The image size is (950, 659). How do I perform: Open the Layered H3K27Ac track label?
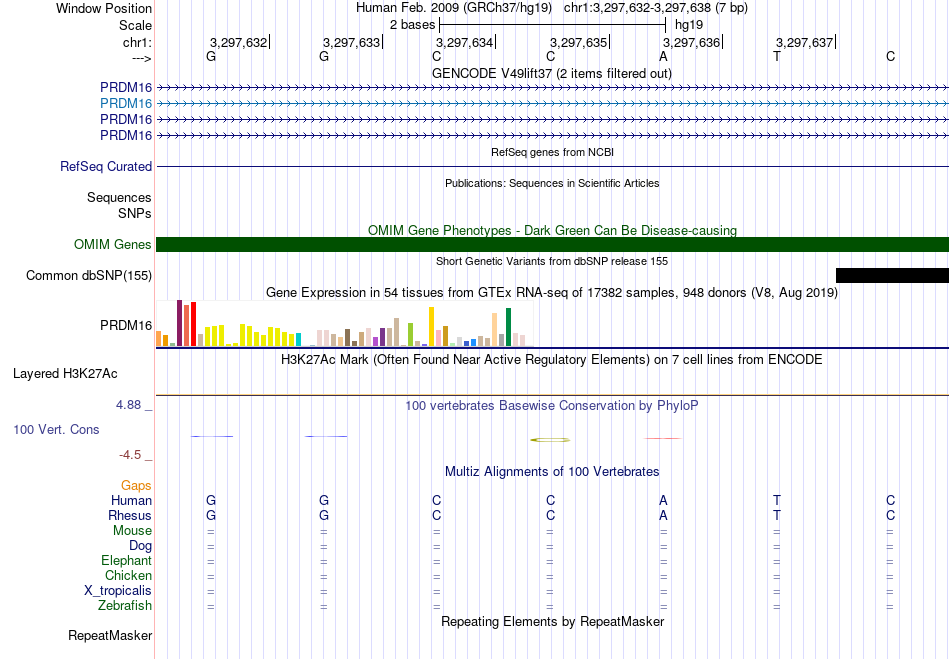(65, 374)
